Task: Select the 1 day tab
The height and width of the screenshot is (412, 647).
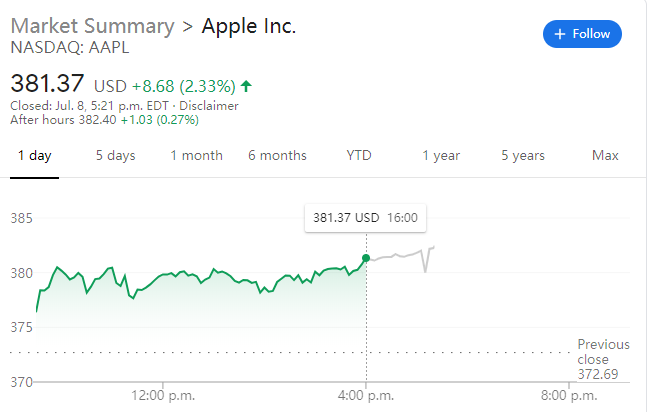Action: (x=34, y=155)
